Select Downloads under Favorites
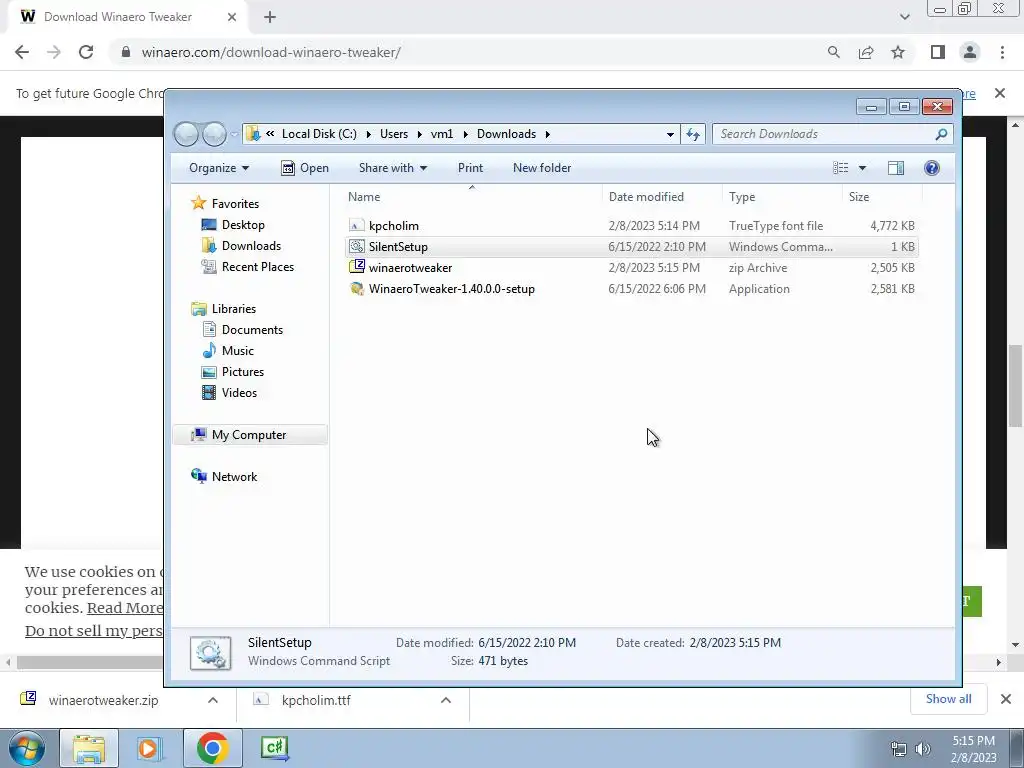1024x768 pixels. click(x=251, y=246)
